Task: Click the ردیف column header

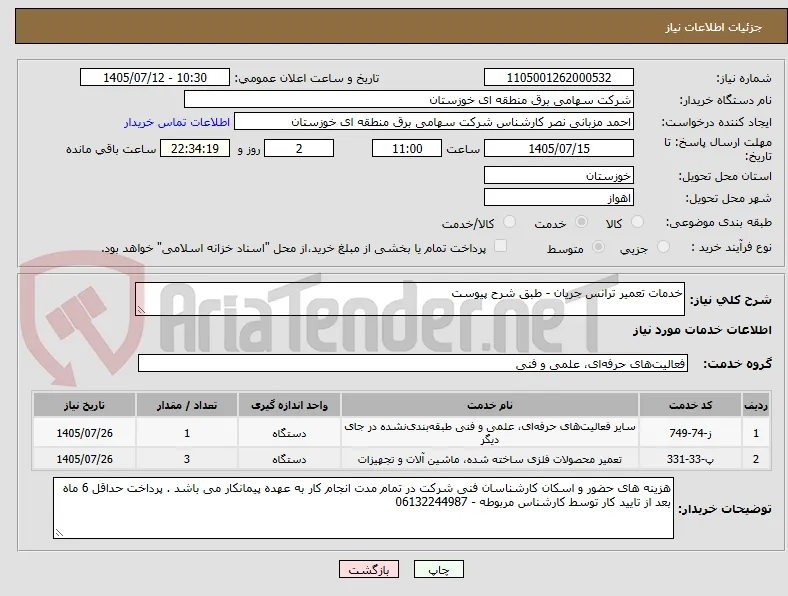Action: point(756,405)
